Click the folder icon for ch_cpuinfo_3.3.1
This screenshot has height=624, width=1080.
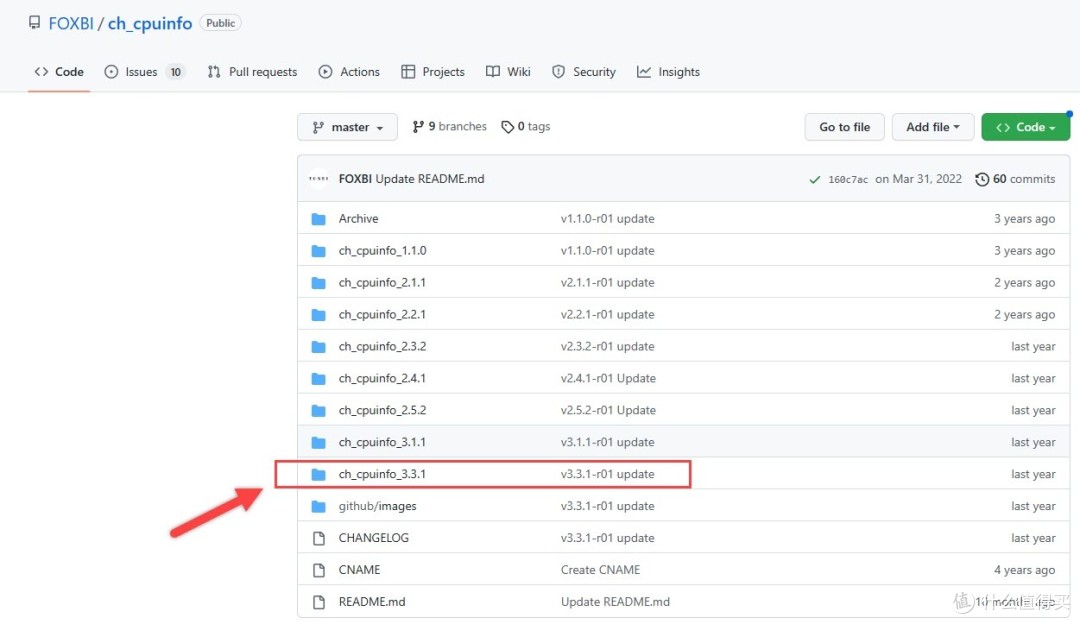coord(318,475)
